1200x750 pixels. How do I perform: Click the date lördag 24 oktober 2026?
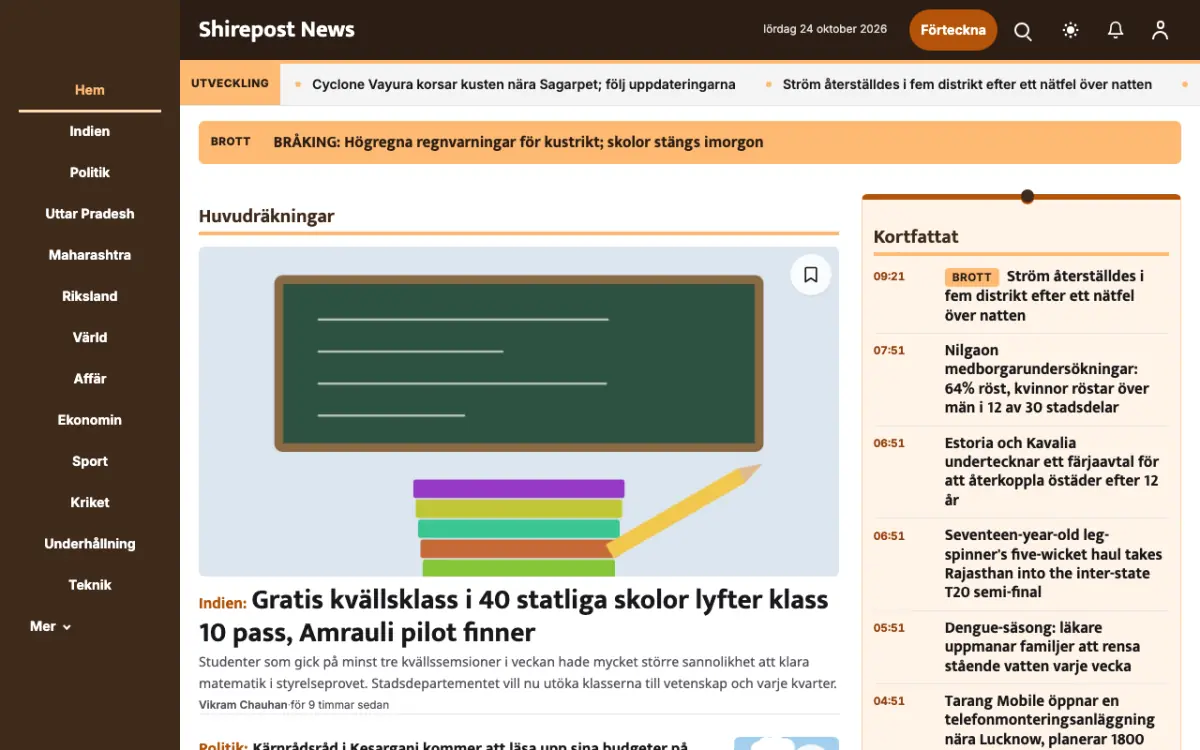pyautogui.click(x=825, y=29)
